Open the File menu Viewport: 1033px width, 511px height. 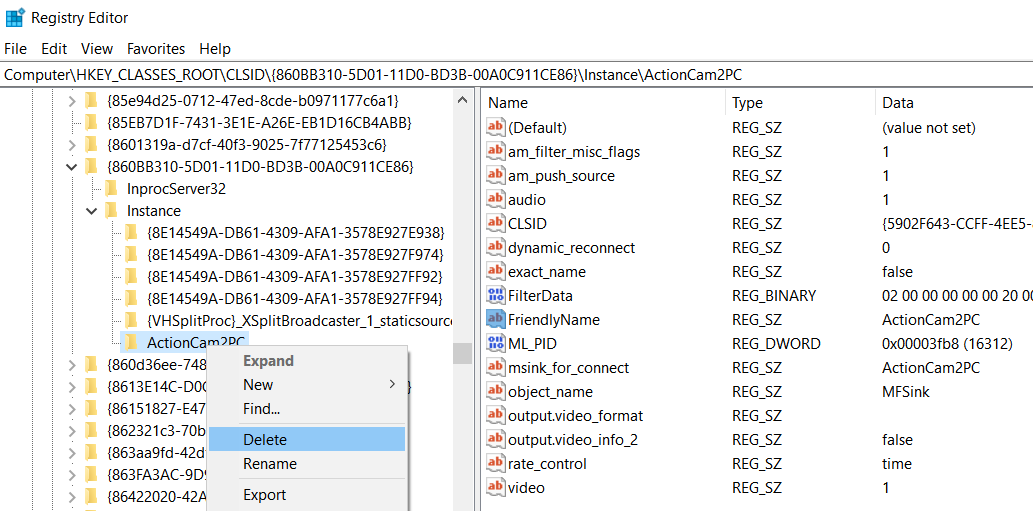pyautogui.click(x=15, y=49)
